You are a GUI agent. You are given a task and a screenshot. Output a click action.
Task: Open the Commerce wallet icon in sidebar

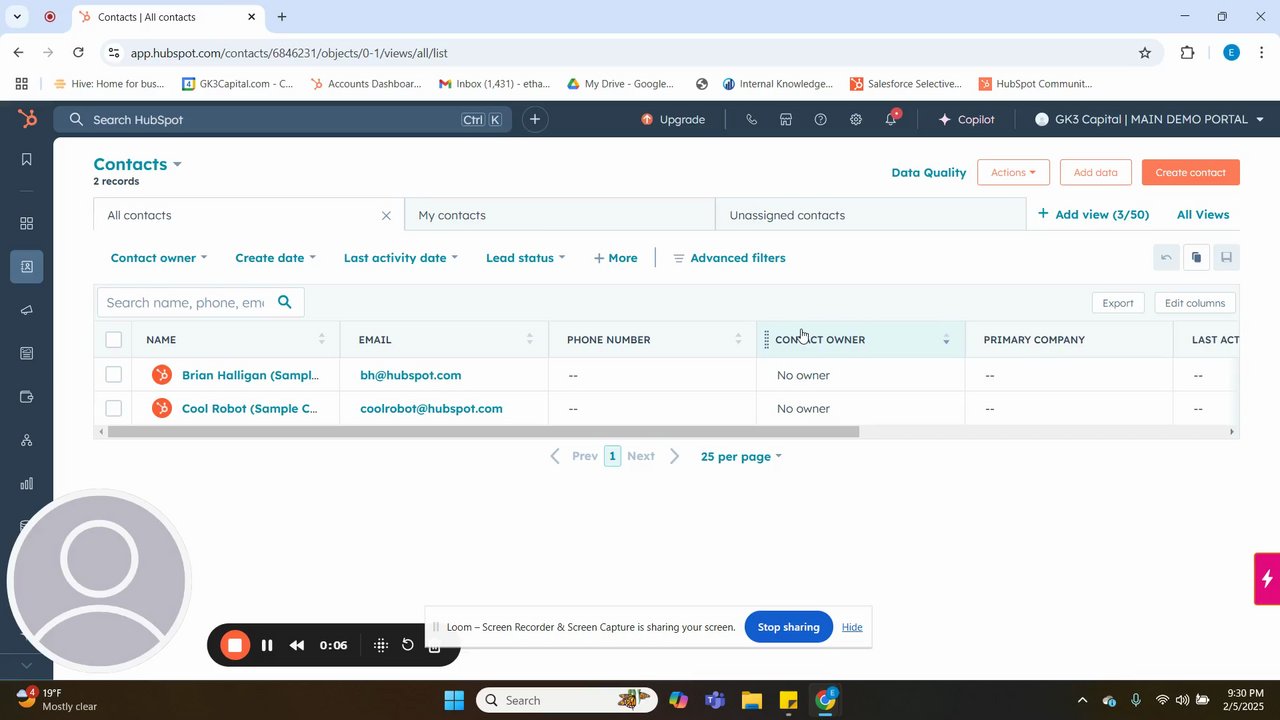coord(27,397)
